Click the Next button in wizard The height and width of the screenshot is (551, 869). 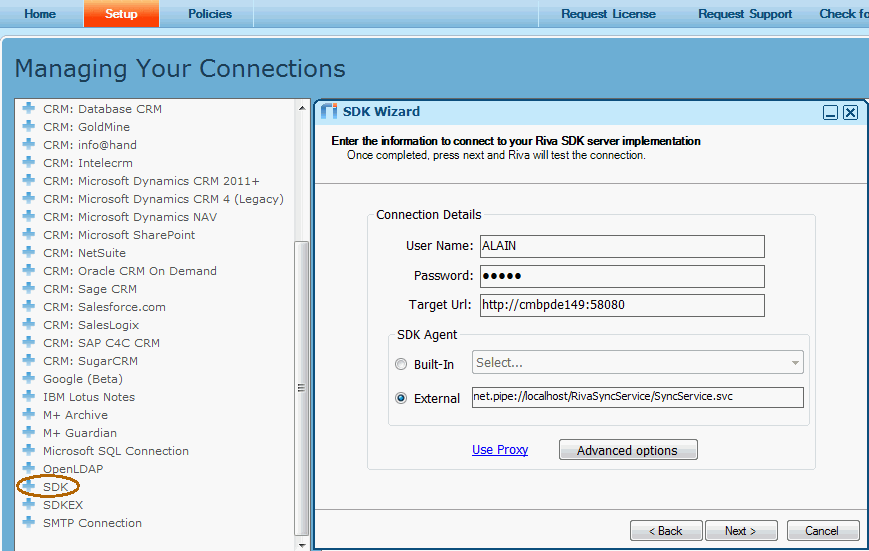point(741,531)
